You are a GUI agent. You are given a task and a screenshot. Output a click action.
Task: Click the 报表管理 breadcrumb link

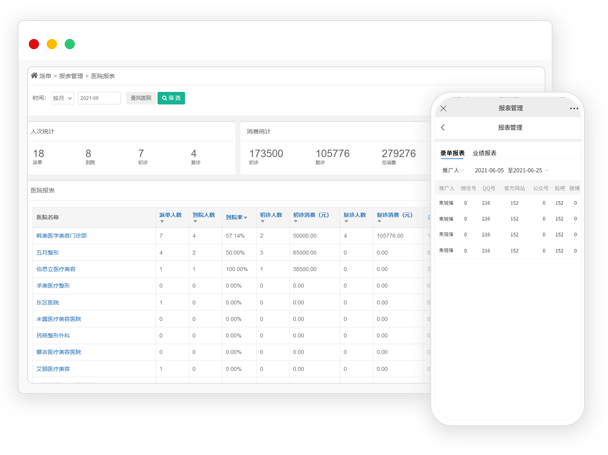(x=71, y=76)
